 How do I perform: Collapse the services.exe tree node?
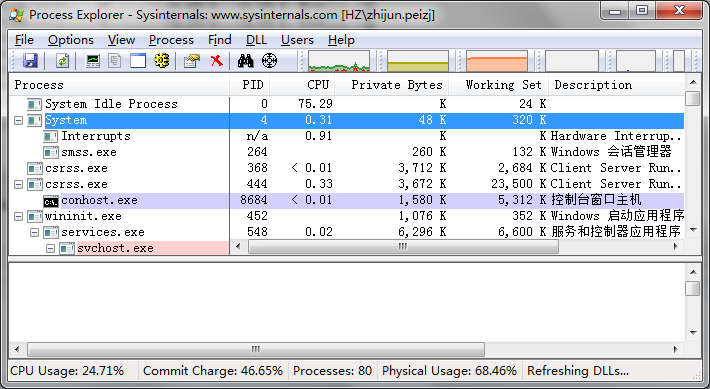pos(34,232)
